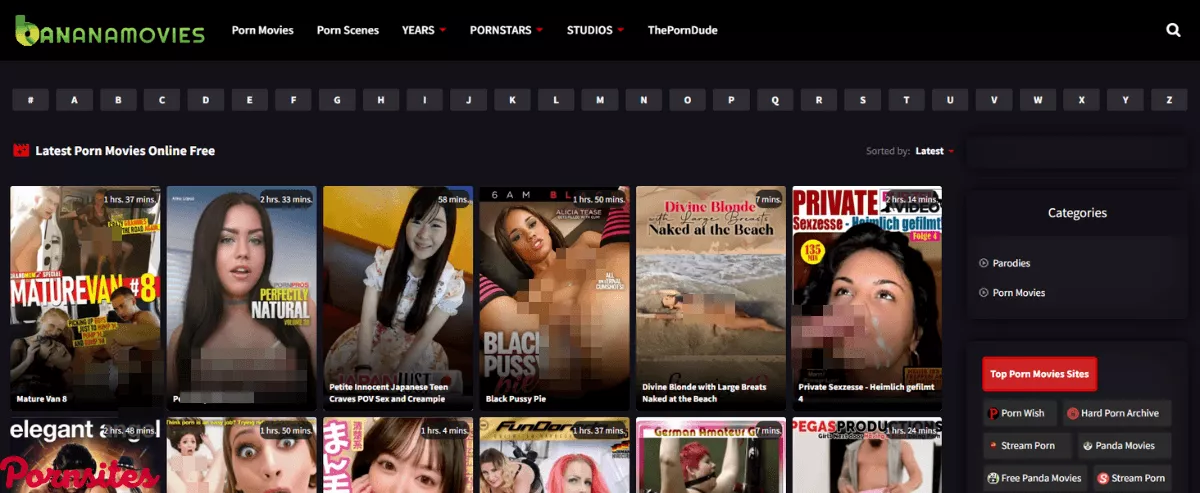Expand the STUDIOS dropdown menu

coord(595,30)
